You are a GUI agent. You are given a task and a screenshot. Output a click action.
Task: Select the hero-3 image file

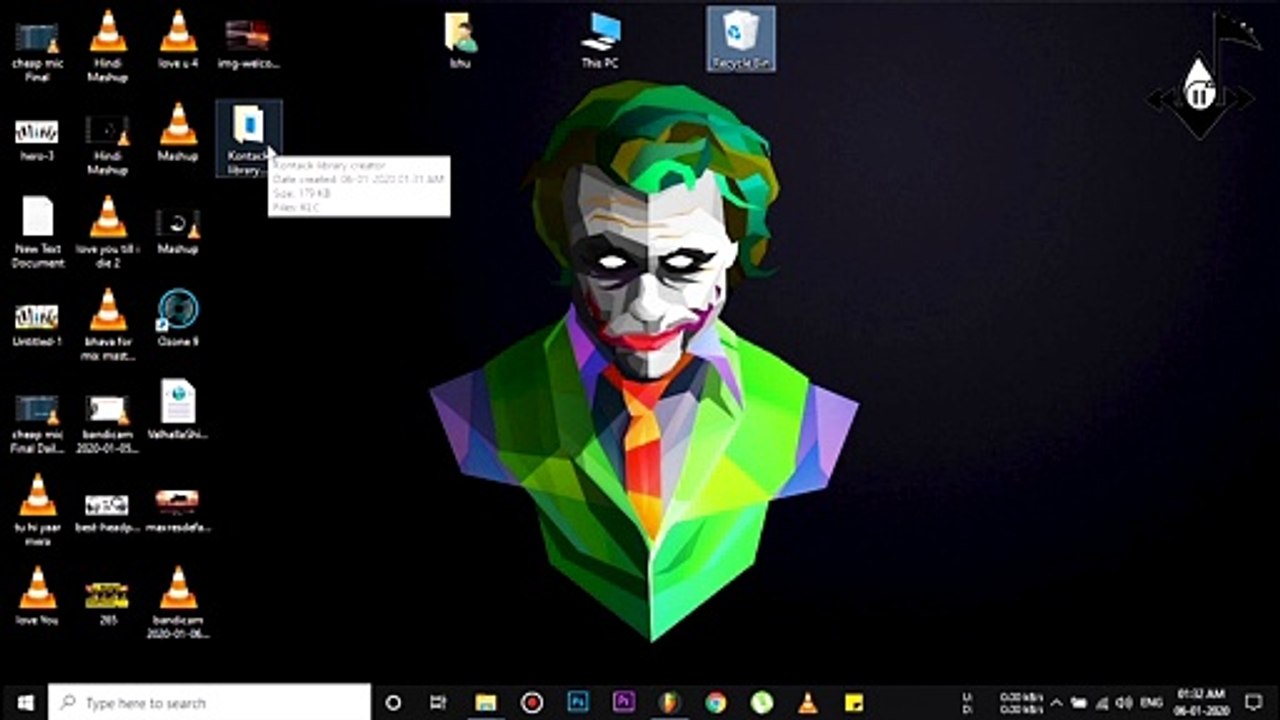pos(37,138)
